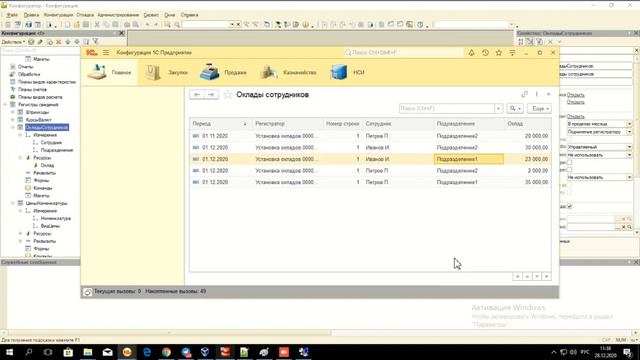Open the Продажи cash register section
The image size is (640, 360).
click(223, 72)
